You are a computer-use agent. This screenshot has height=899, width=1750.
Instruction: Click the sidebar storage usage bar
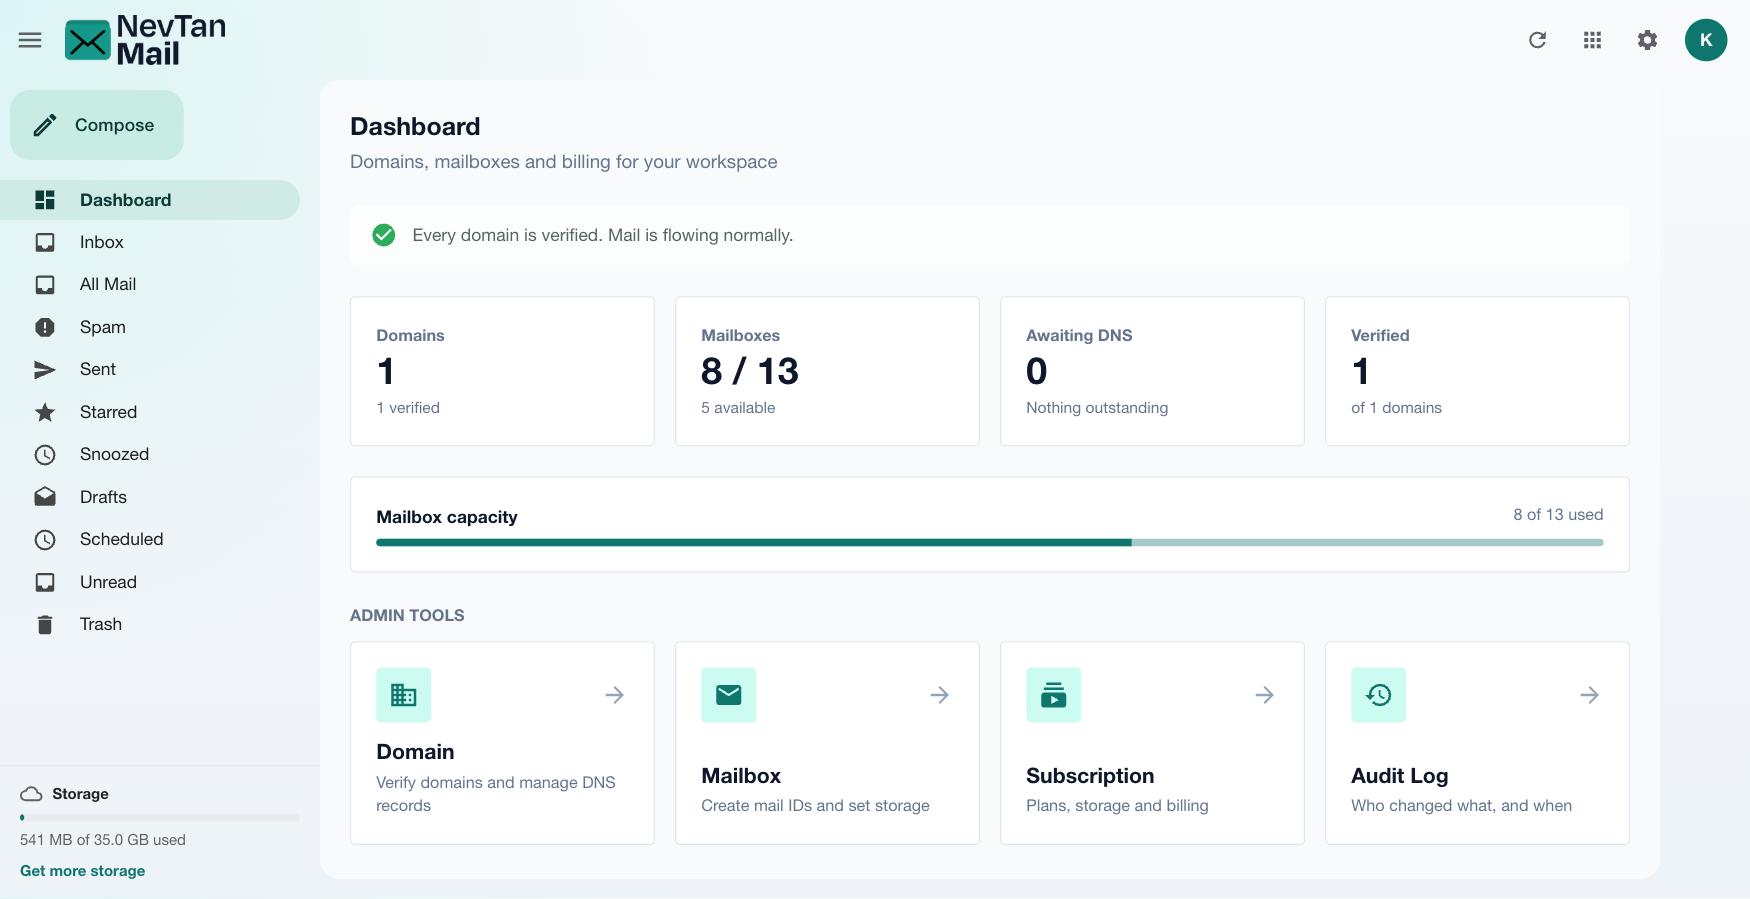[160, 818]
